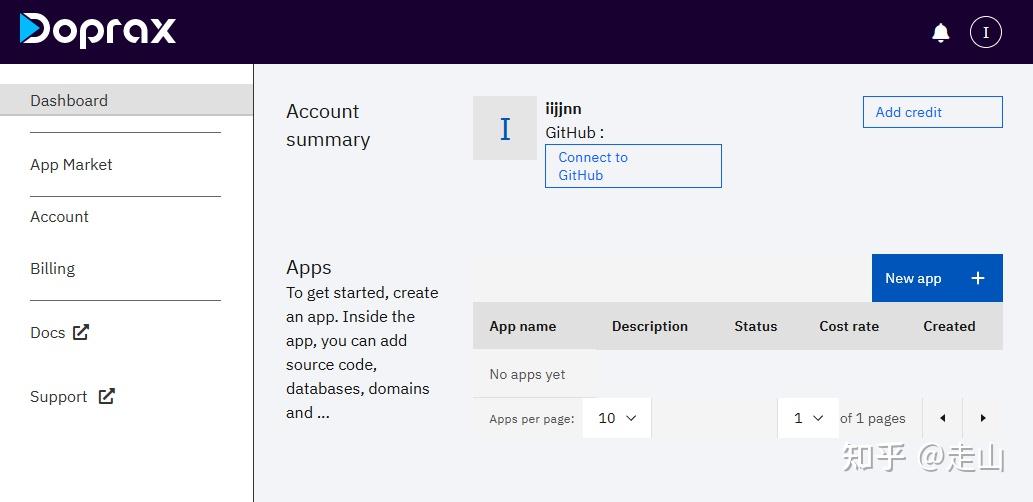Create a New app

point(914,278)
